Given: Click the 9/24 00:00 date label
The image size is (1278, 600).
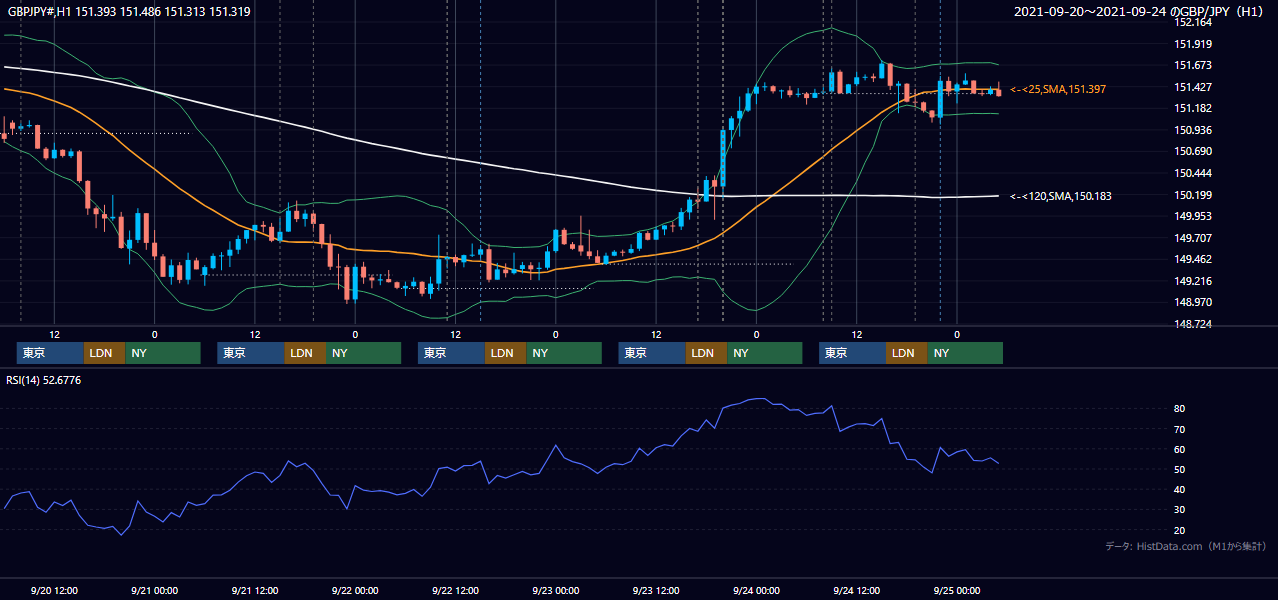Looking at the screenshot, I should (x=756, y=590).
